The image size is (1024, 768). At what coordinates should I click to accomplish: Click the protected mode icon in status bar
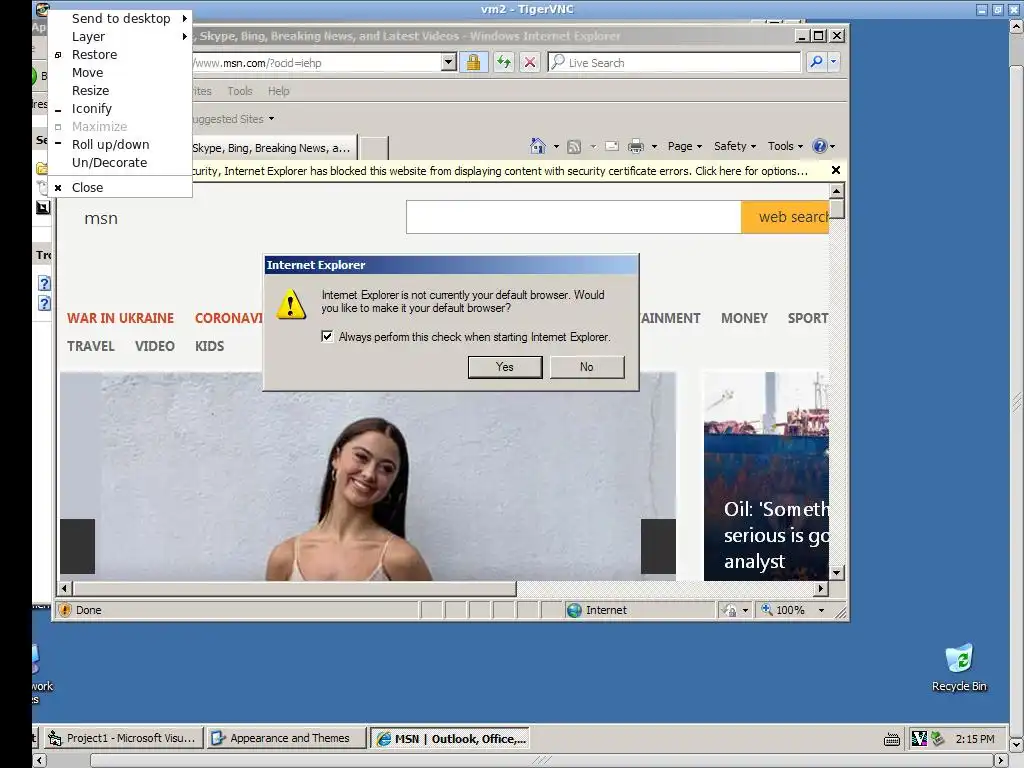click(729, 610)
